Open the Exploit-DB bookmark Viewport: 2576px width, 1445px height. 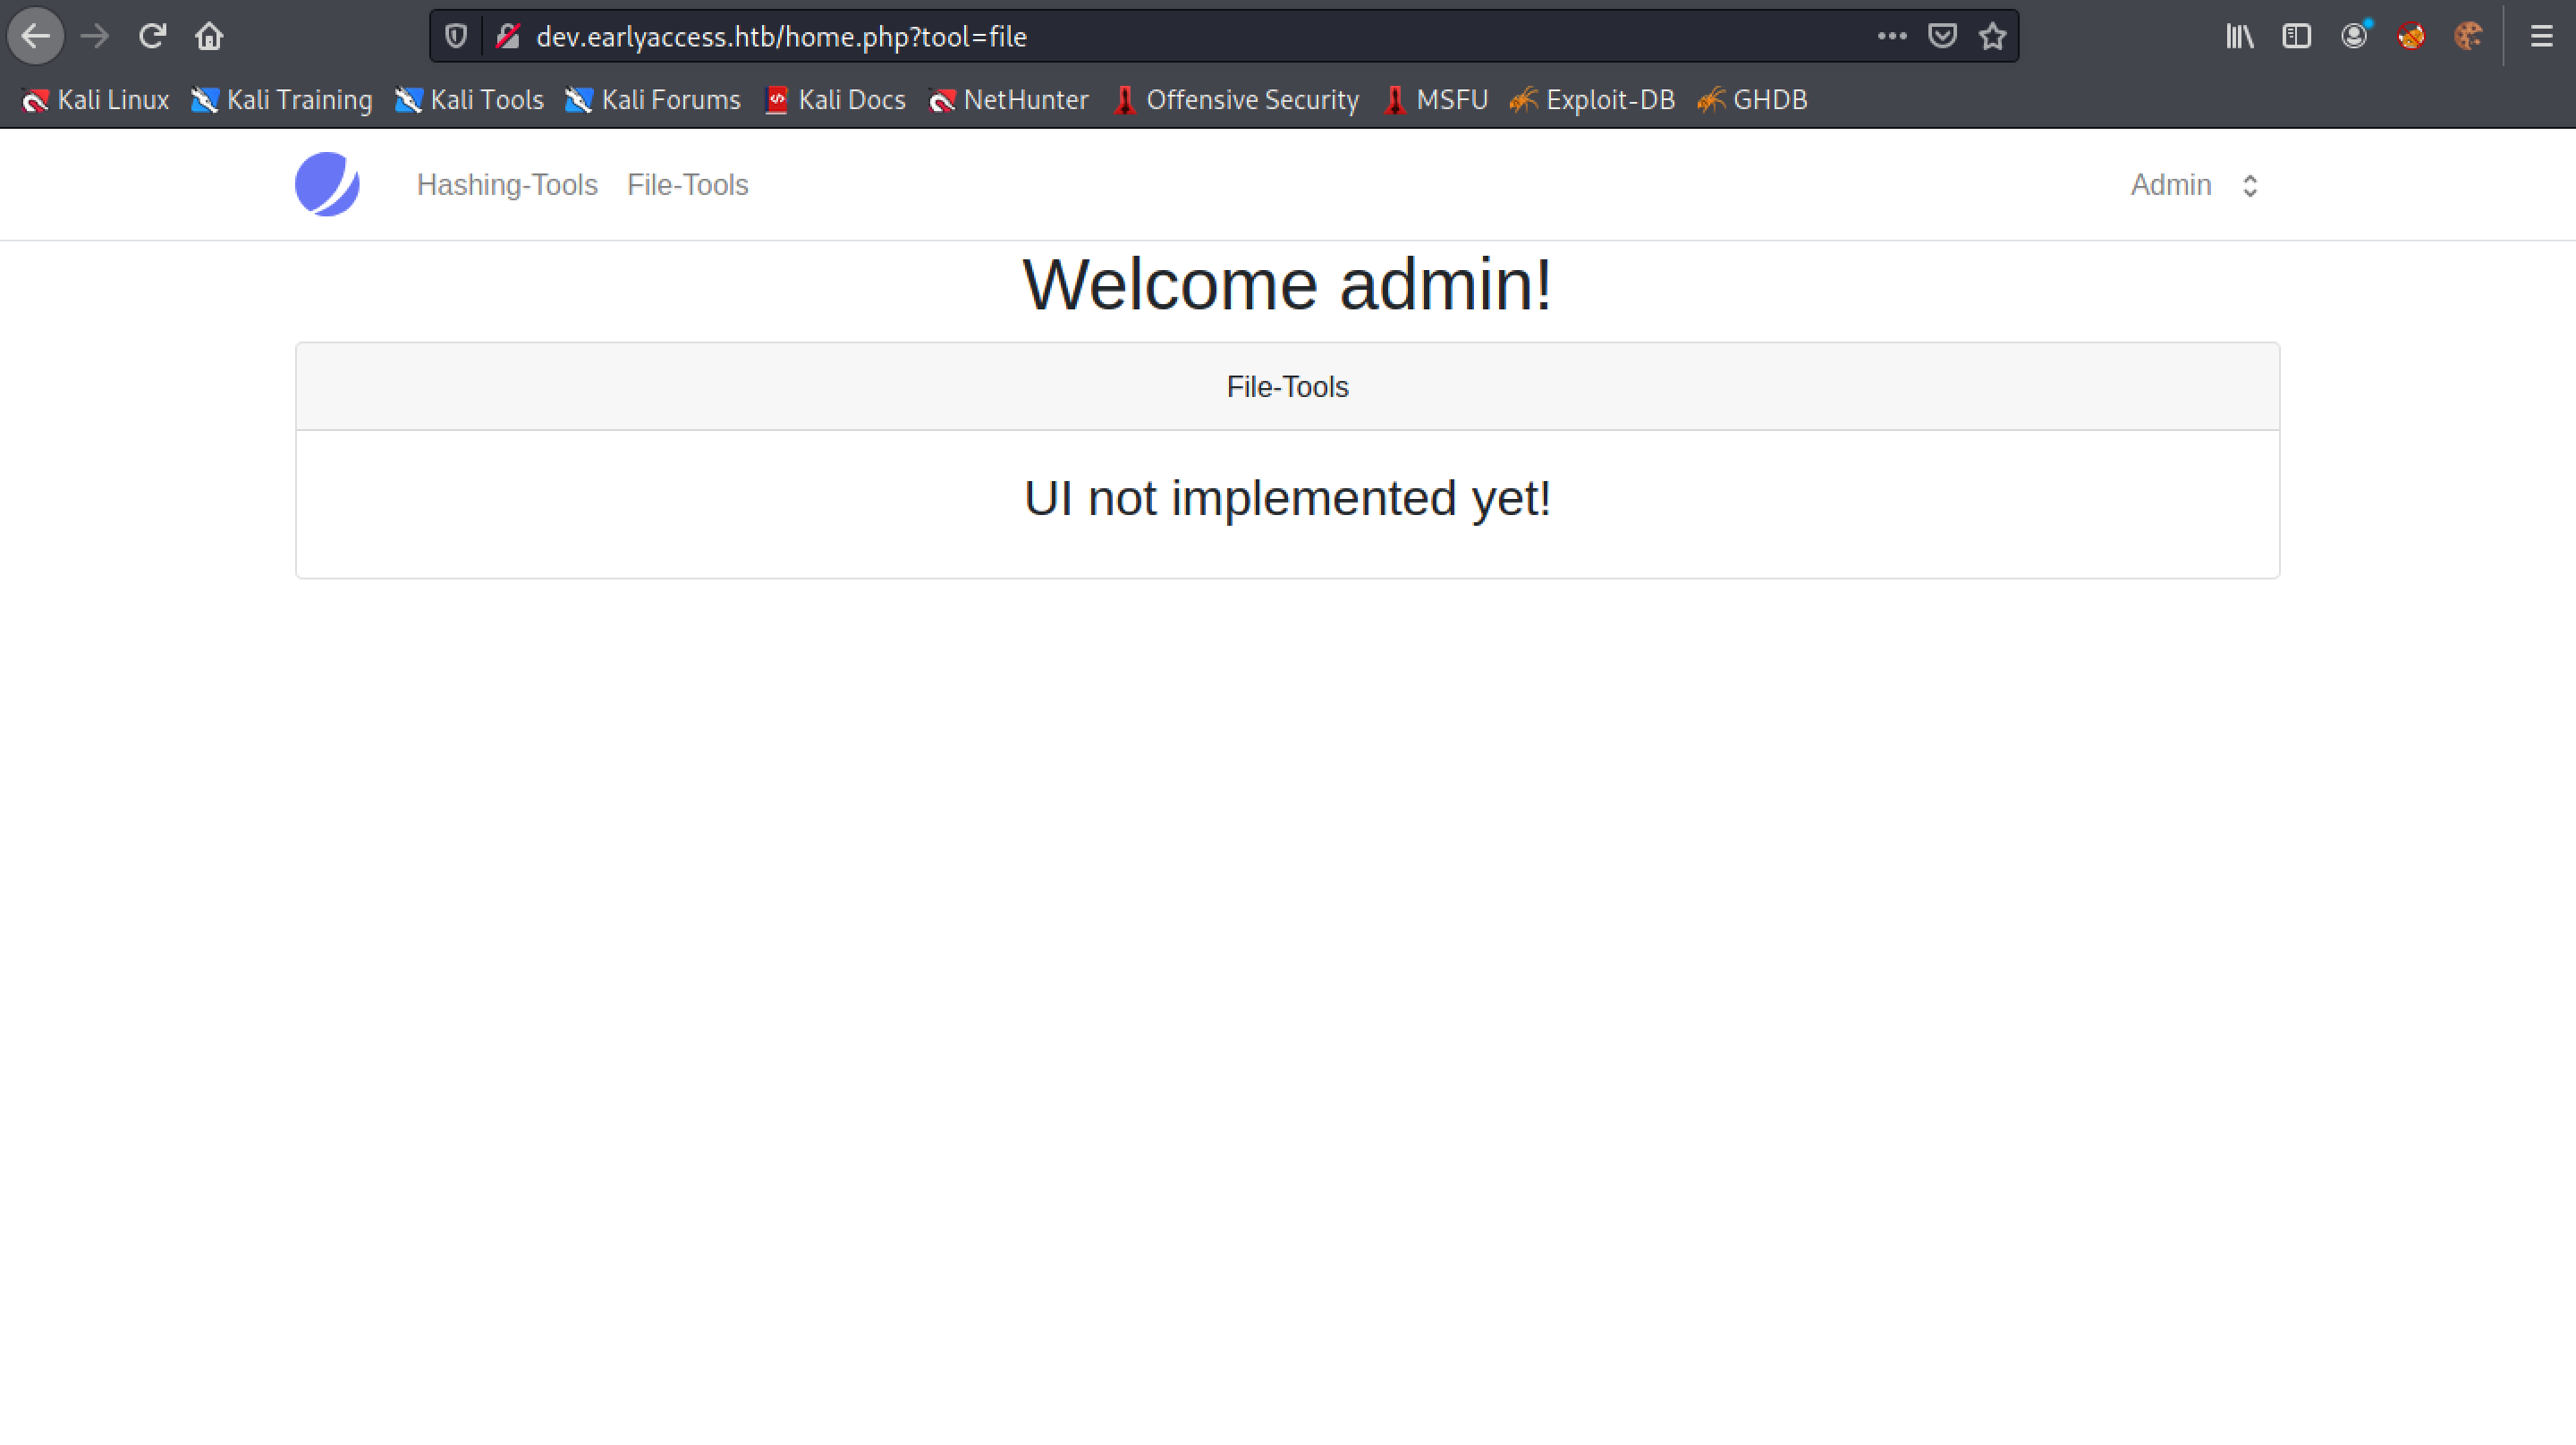(1593, 100)
